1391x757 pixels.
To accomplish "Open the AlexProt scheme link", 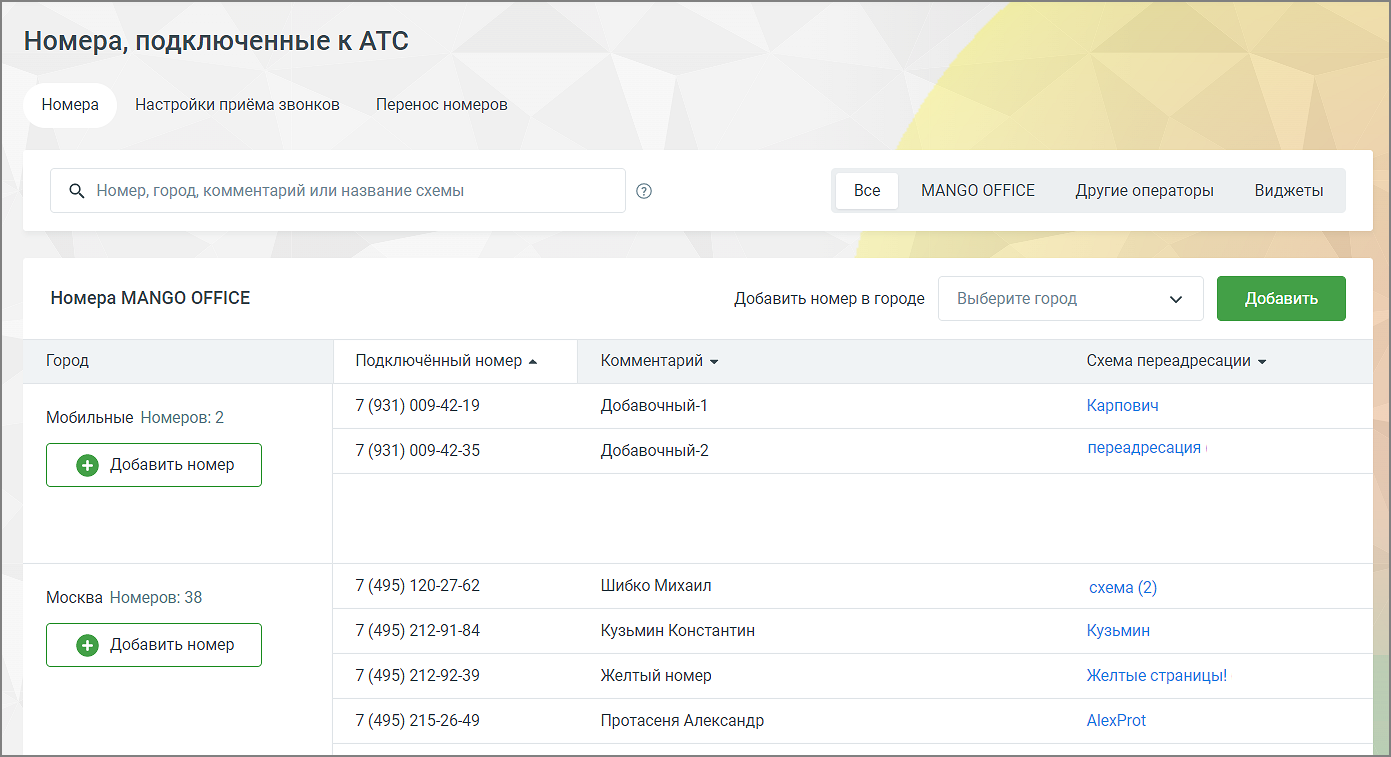I will click(x=1116, y=721).
